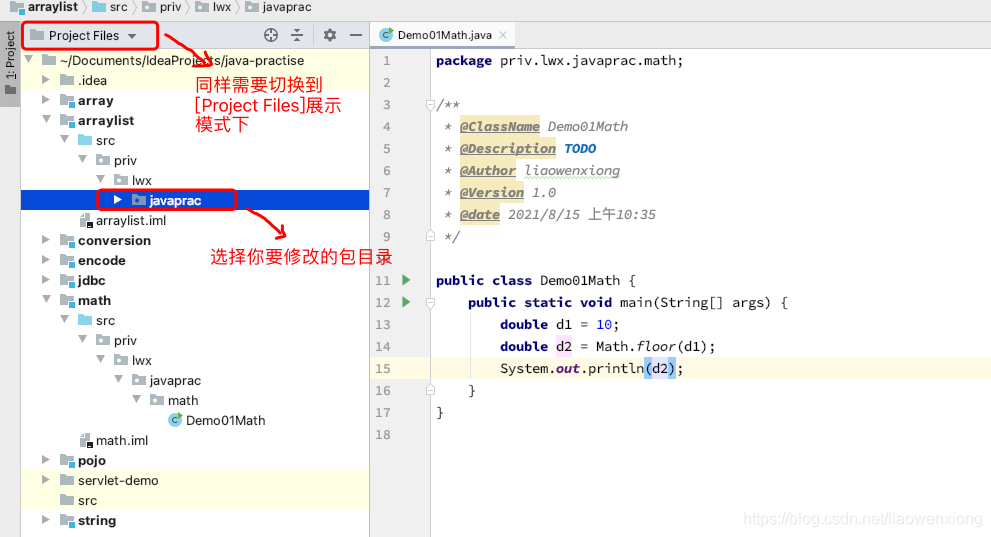This screenshot has width=991, height=537.
Task: Expand the .idea folder arrow
Action: (x=46, y=80)
